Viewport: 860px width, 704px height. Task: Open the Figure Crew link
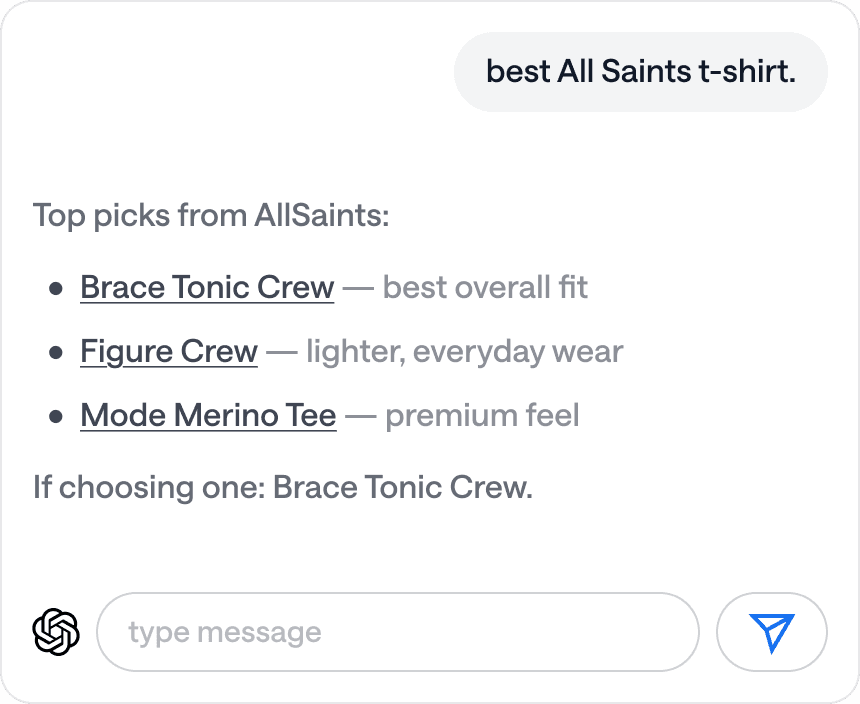click(169, 352)
